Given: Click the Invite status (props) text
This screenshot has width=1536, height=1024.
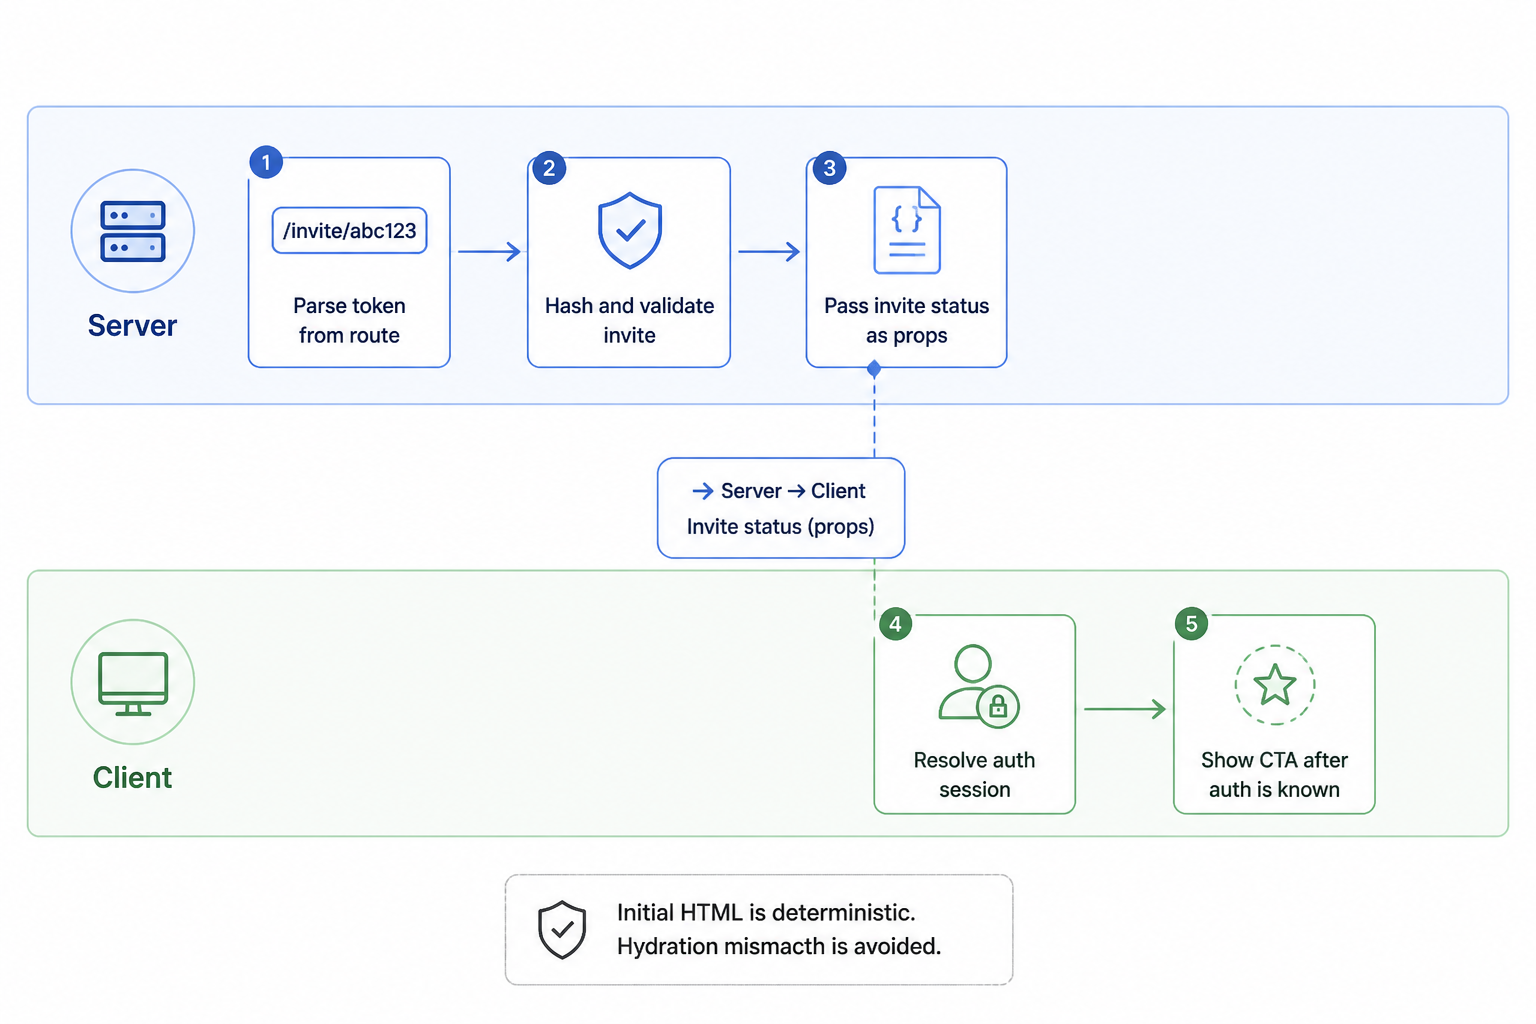Looking at the screenshot, I should pos(781,526).
